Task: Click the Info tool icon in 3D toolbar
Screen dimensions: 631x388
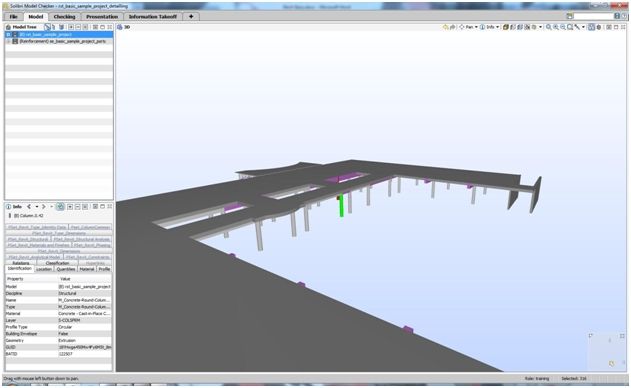Action: 482,27
